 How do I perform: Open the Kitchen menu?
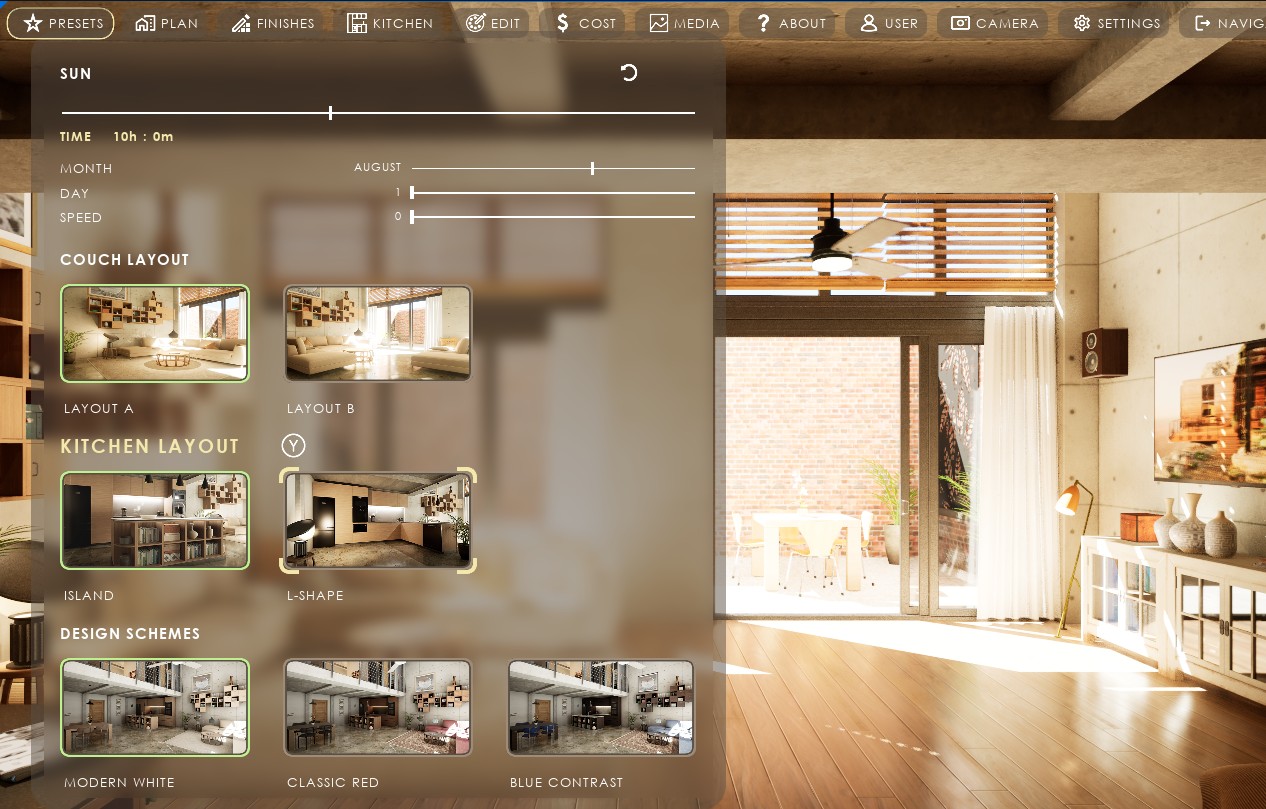390,23
